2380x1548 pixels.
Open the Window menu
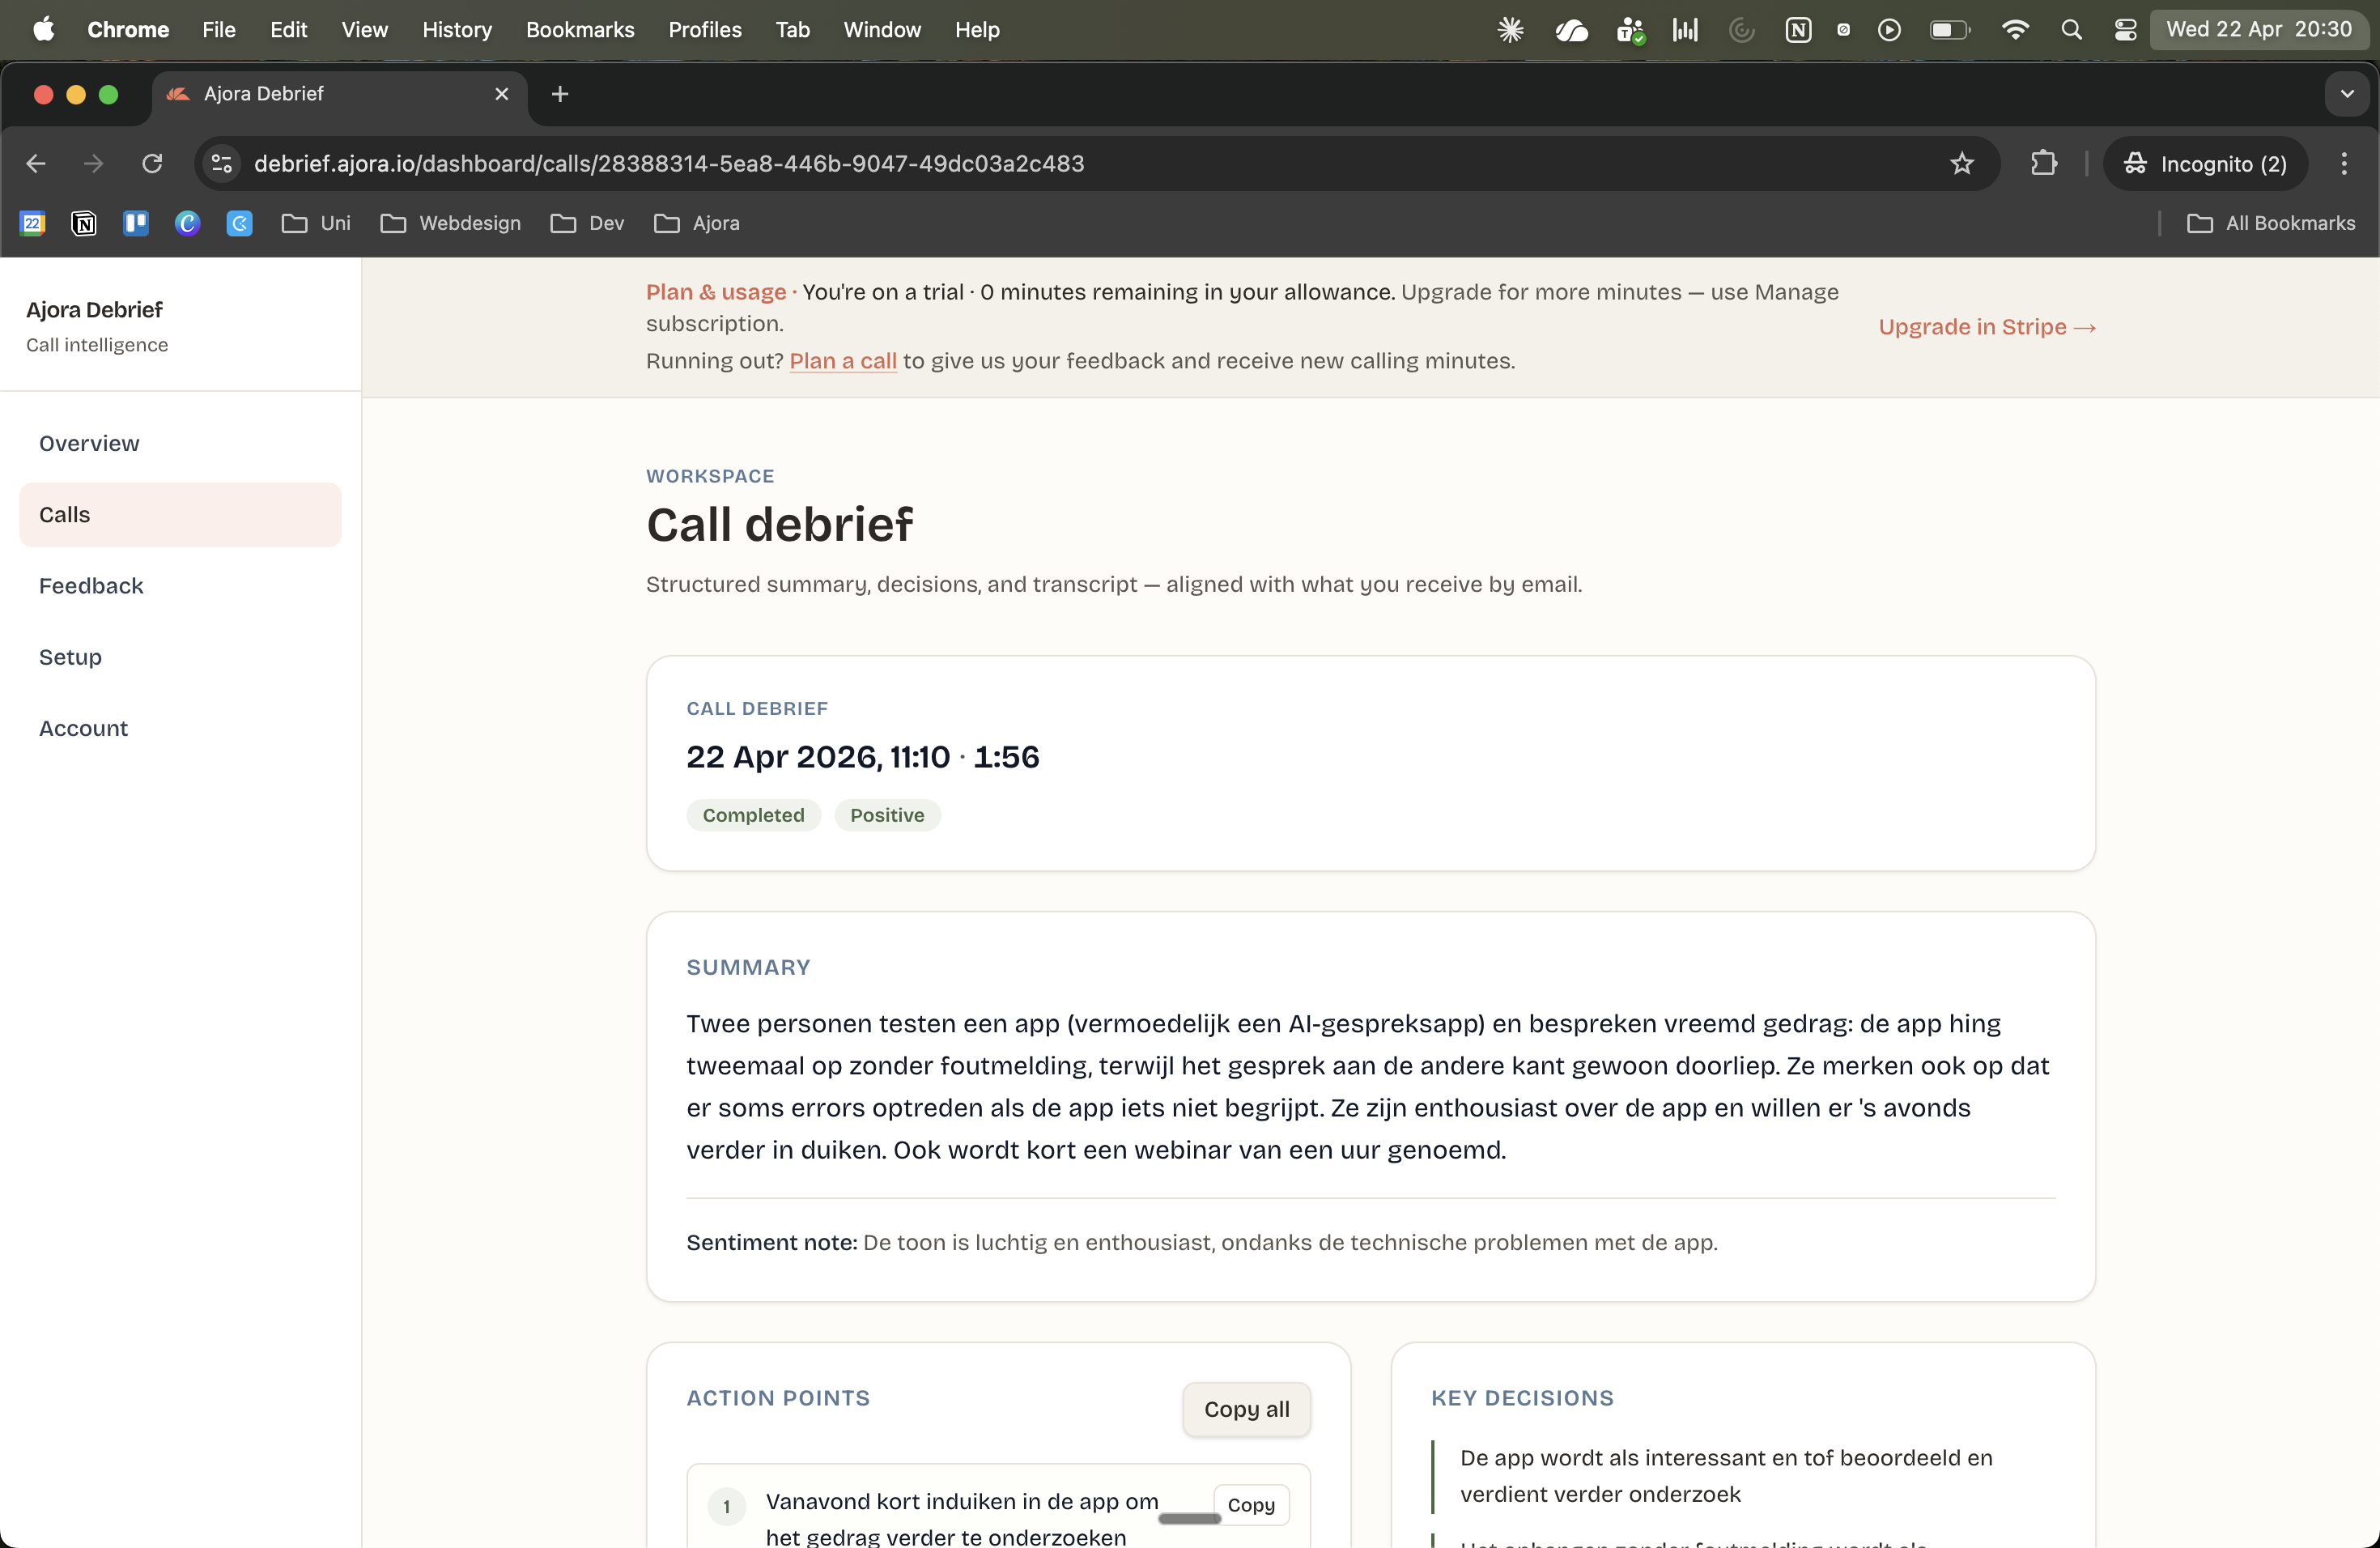click(882, 30)
